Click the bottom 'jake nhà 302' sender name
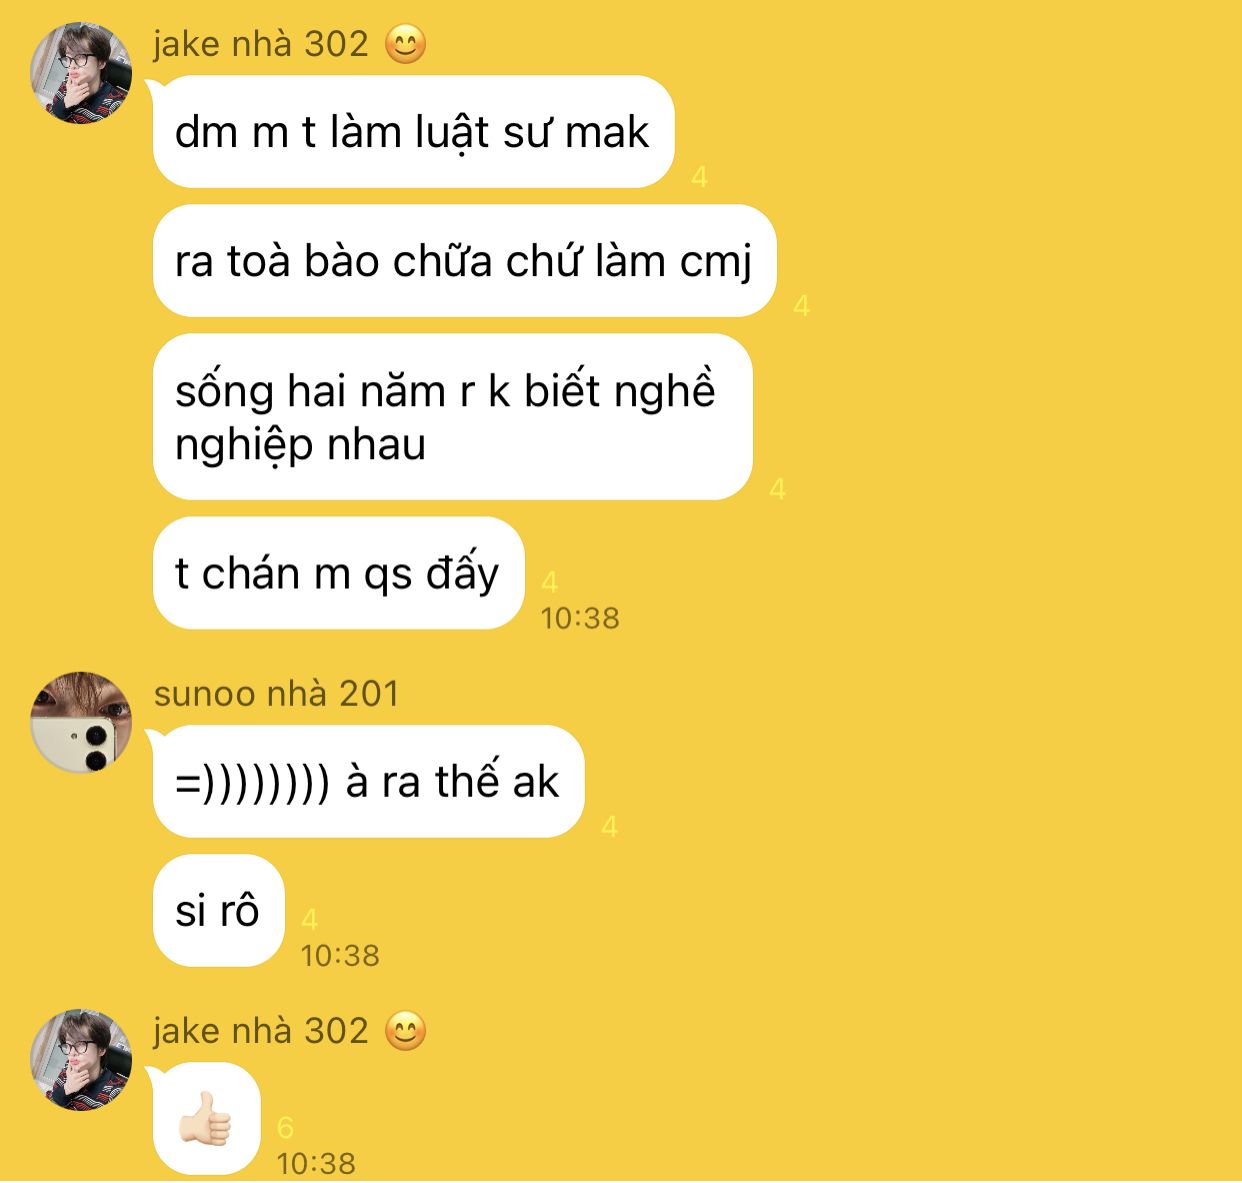Image resolution: width=1242 pixels, height=1183 pixels. 261,1031
